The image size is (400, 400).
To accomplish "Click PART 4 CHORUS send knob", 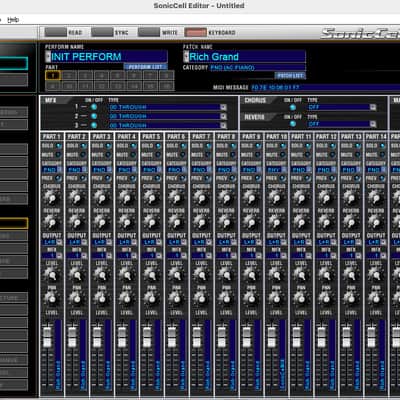I will pos(126,198).
